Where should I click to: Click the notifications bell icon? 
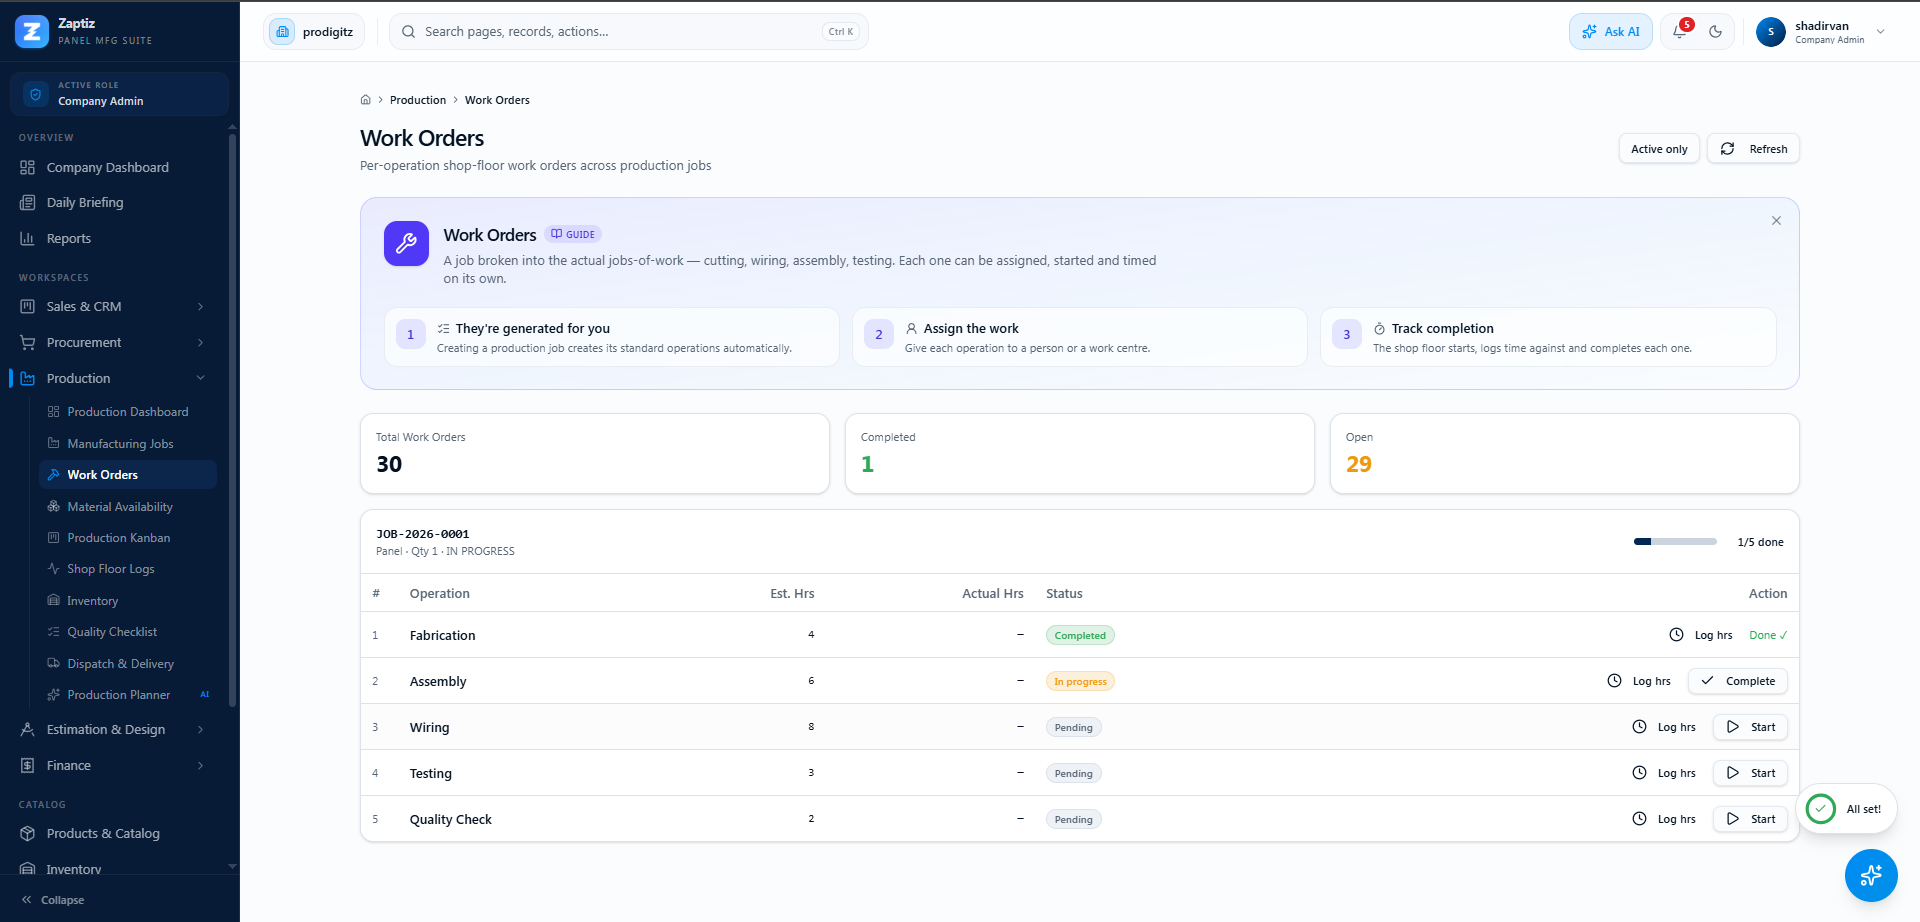(x=1681, y=32)
